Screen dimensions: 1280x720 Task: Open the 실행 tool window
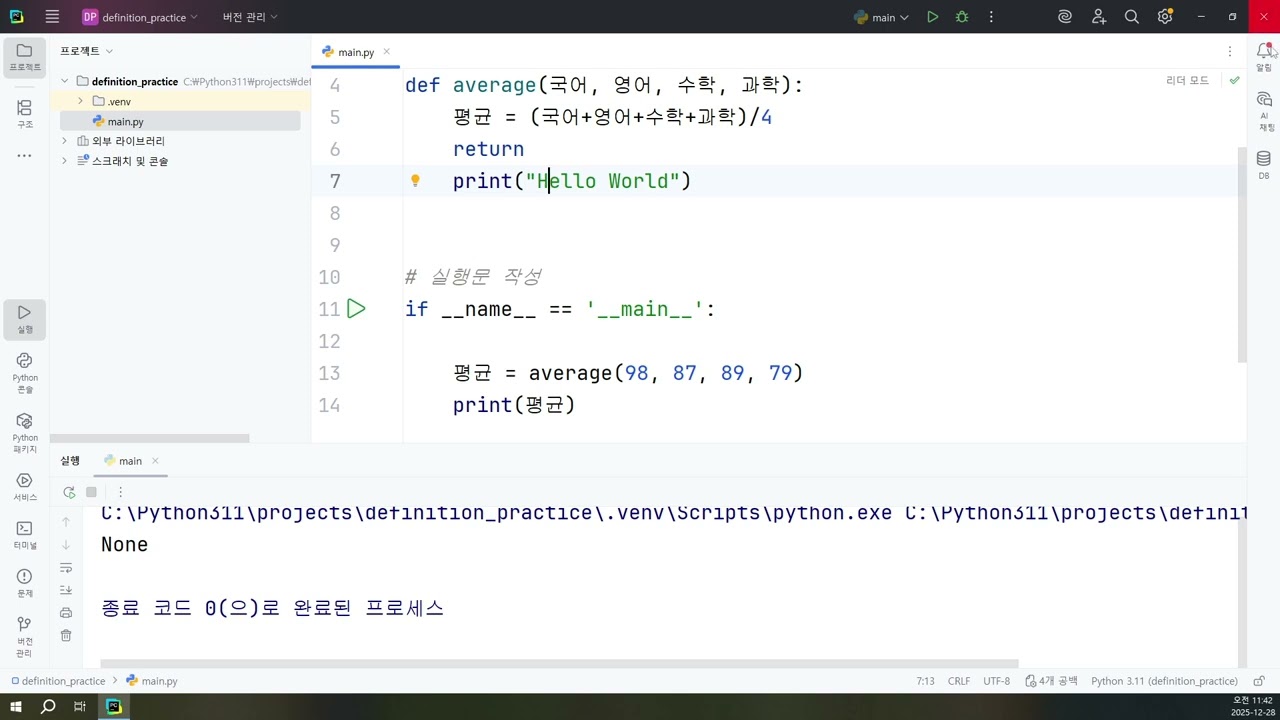tap(25, 320)
